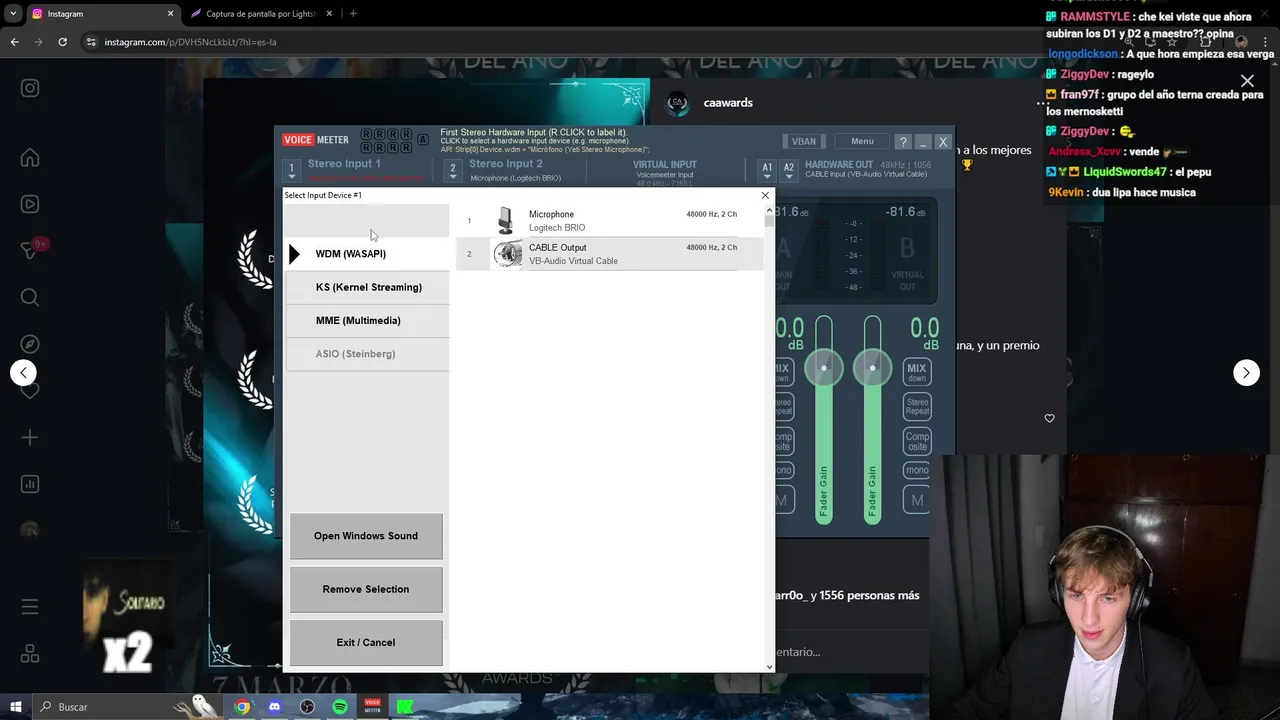Open Instagram Explore compass icon

[x=30, y=344]
